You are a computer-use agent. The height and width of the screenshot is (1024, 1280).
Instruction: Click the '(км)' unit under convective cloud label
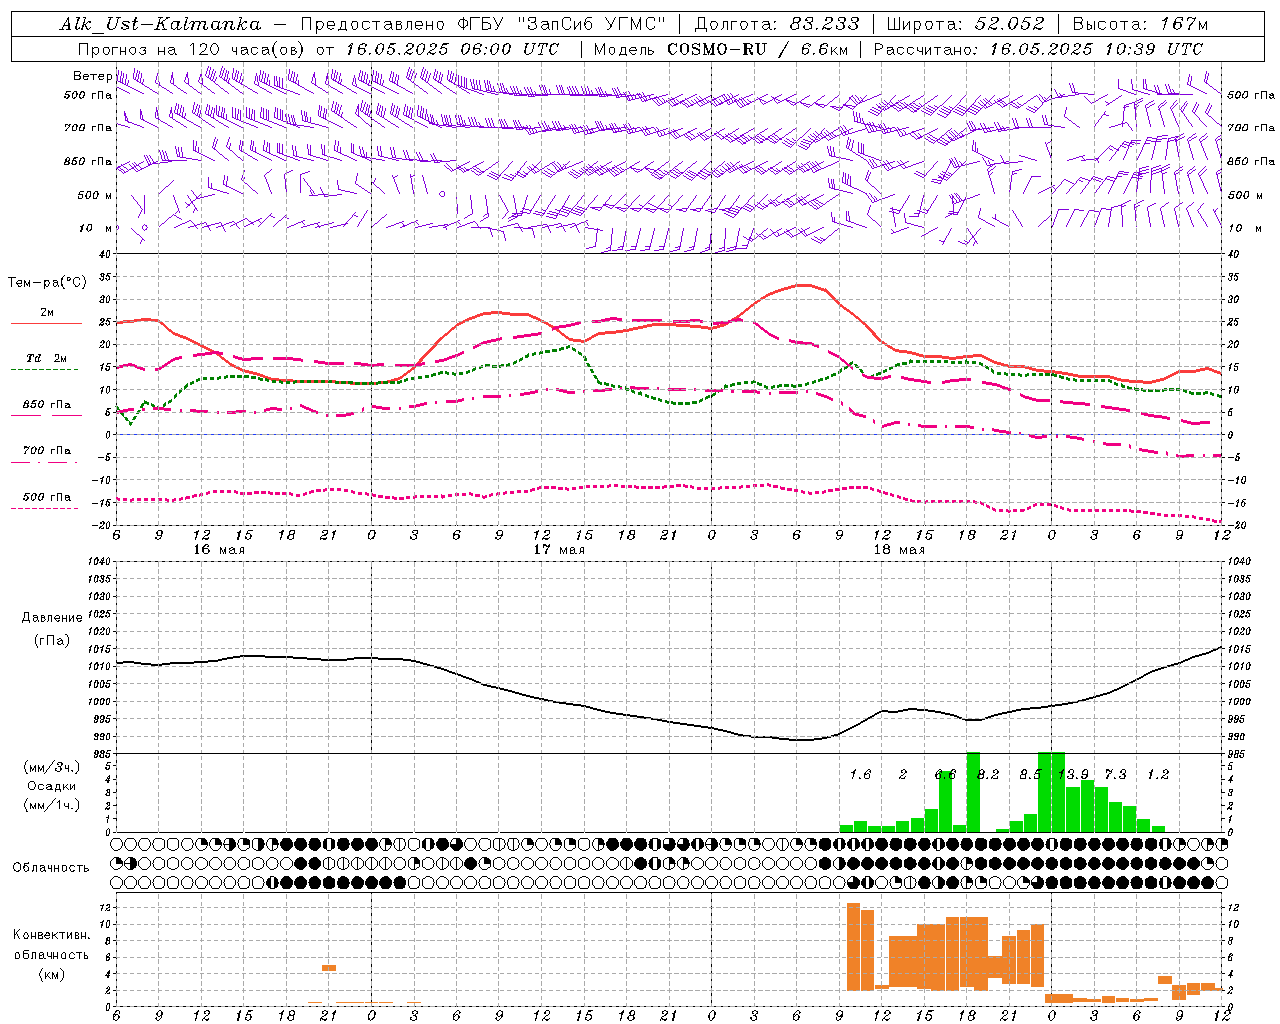pyautogui.click(x=51, y=974)
